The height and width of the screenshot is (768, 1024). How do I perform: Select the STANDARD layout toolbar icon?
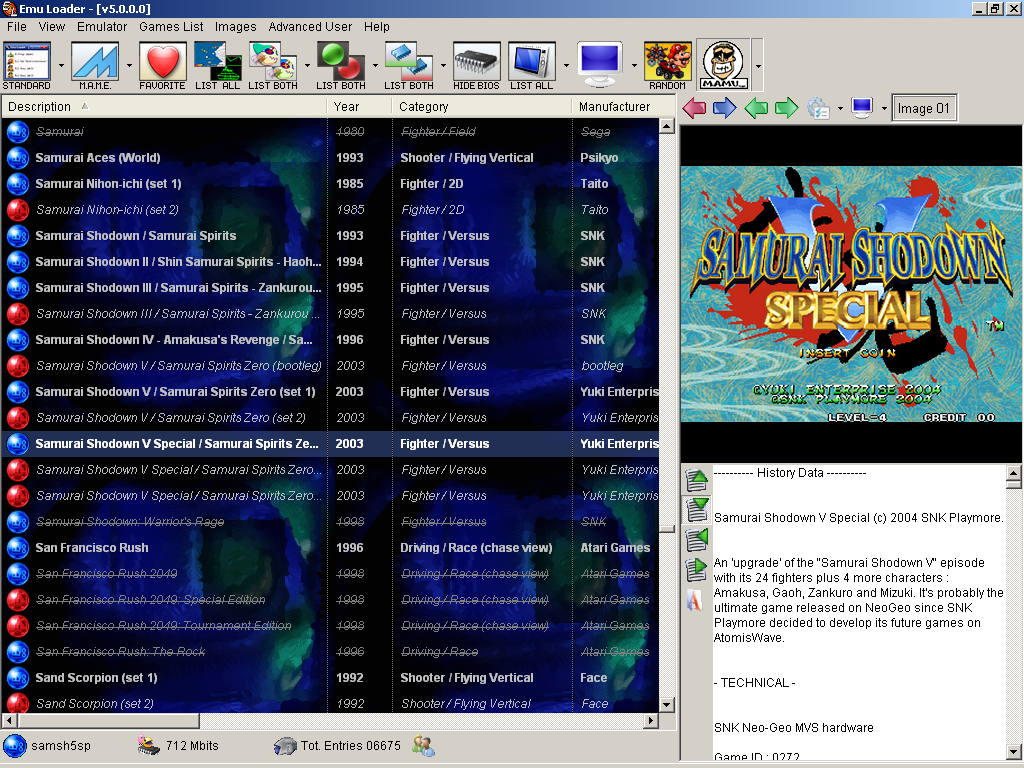[x=27, y=65]
